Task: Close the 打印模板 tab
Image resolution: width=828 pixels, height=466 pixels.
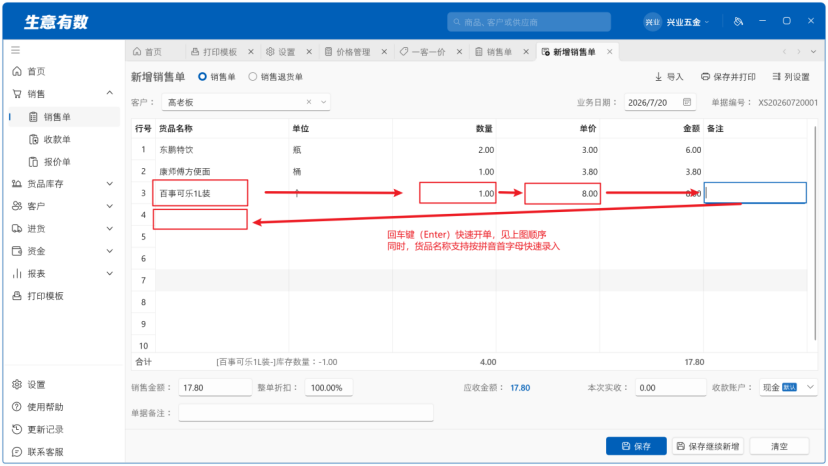Action: coord(251,52)
